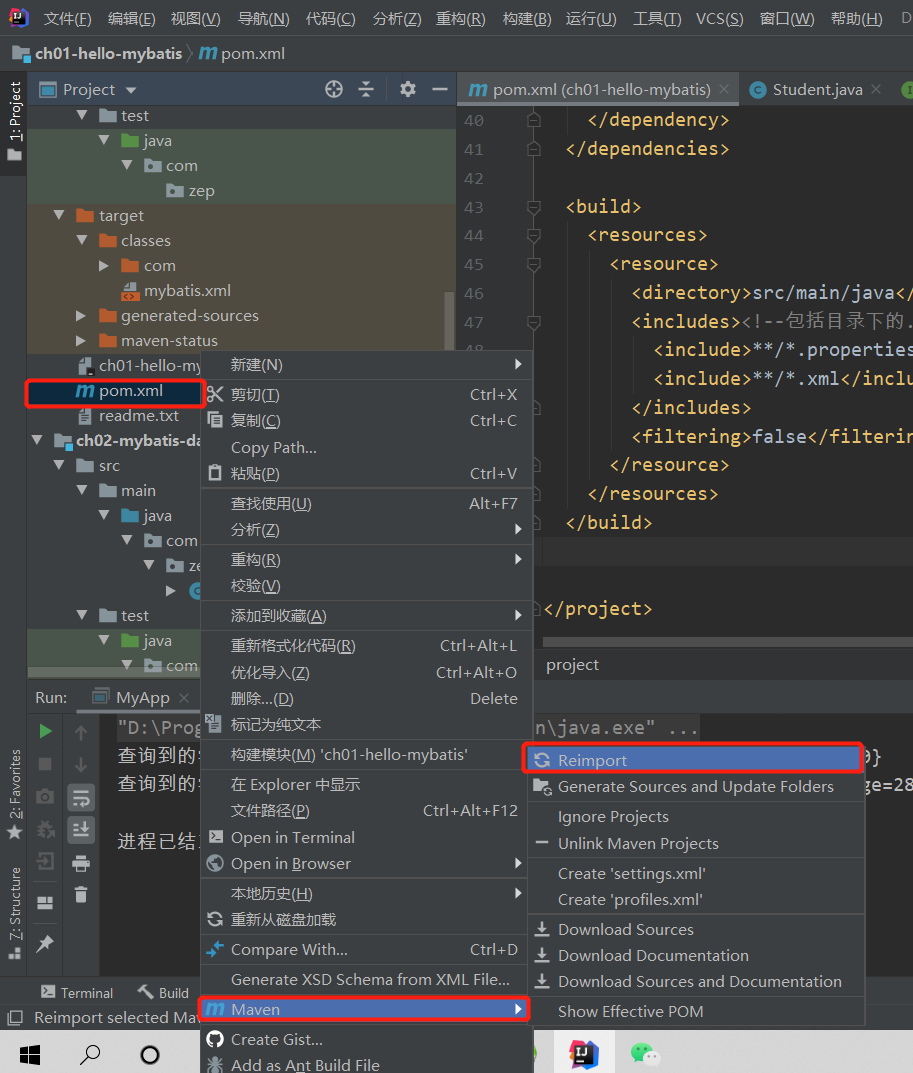
Task: Click the project breadcrumb below the editor
Action: (572, 664)
